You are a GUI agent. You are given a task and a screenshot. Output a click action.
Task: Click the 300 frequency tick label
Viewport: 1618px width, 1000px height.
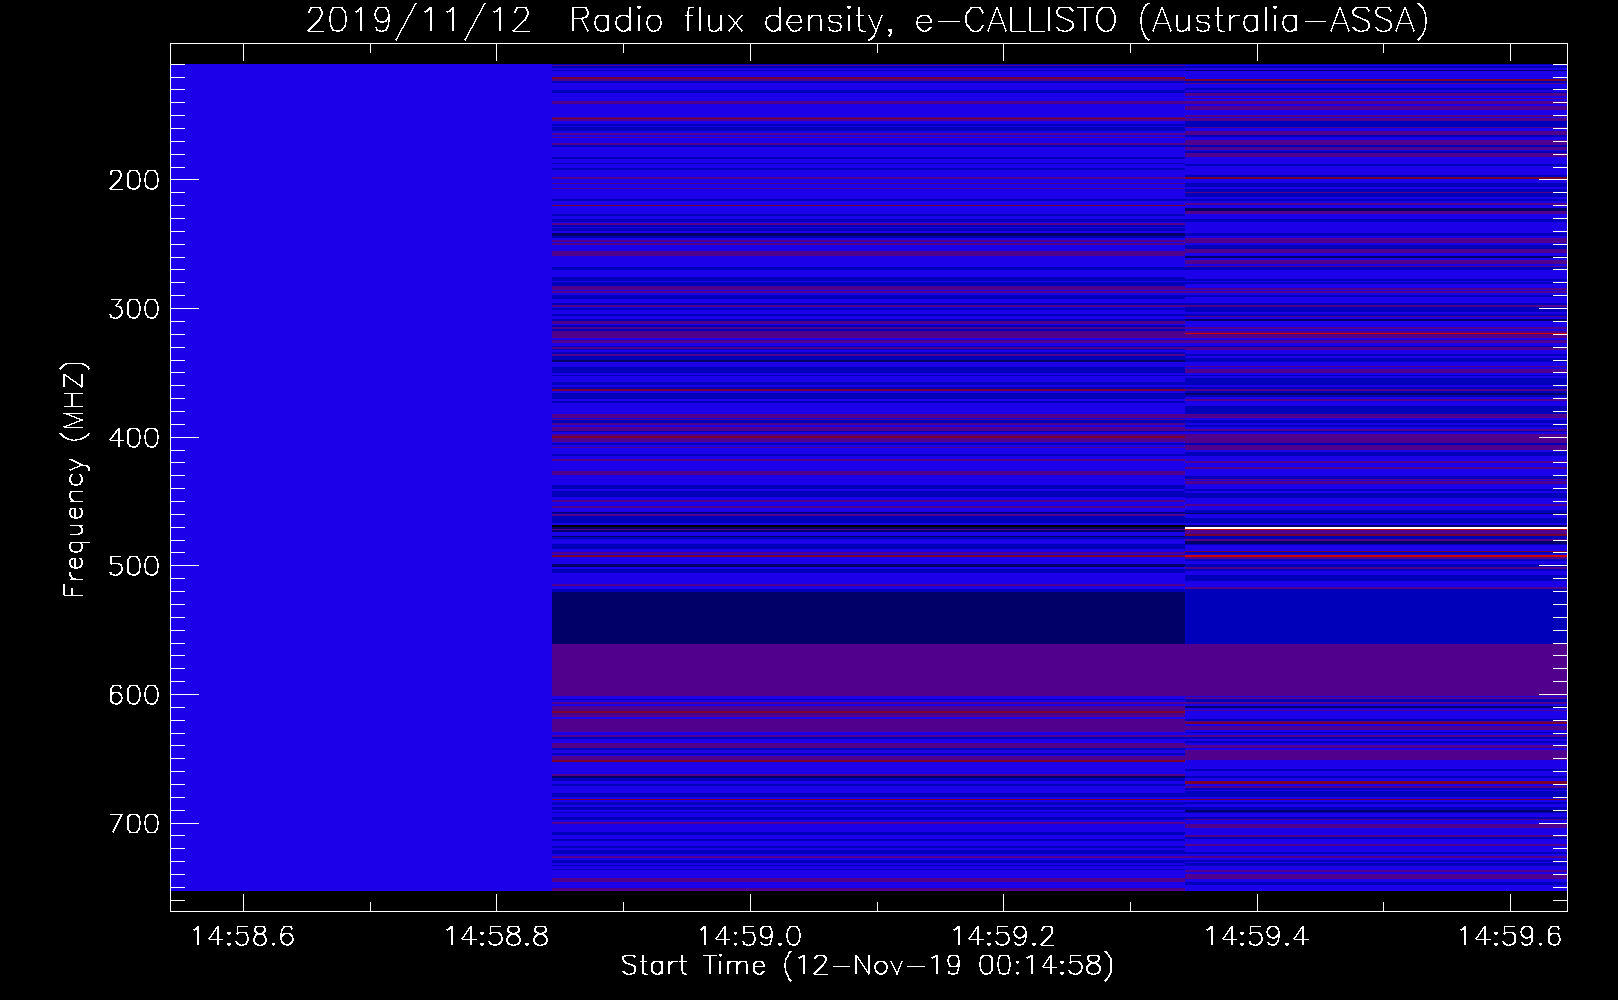(x=133, y=309)
